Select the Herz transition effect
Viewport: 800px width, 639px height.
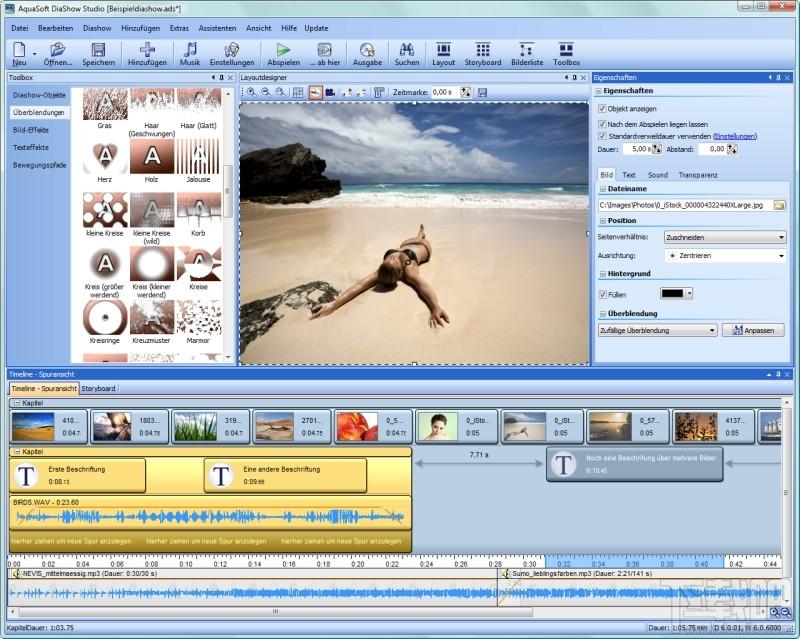click(105, 158)
